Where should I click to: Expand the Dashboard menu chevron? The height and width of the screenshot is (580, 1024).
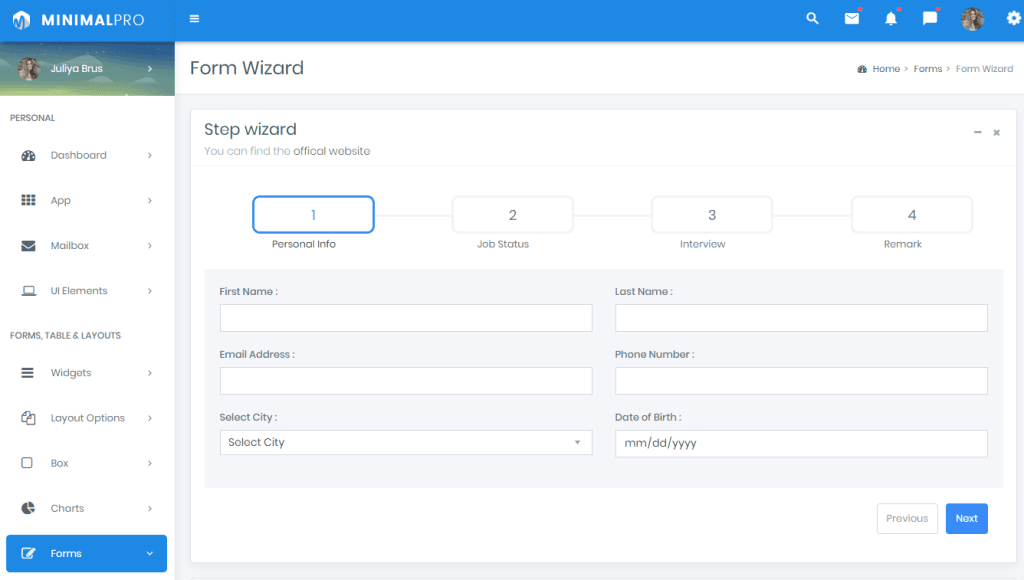[x=150, y=155]
